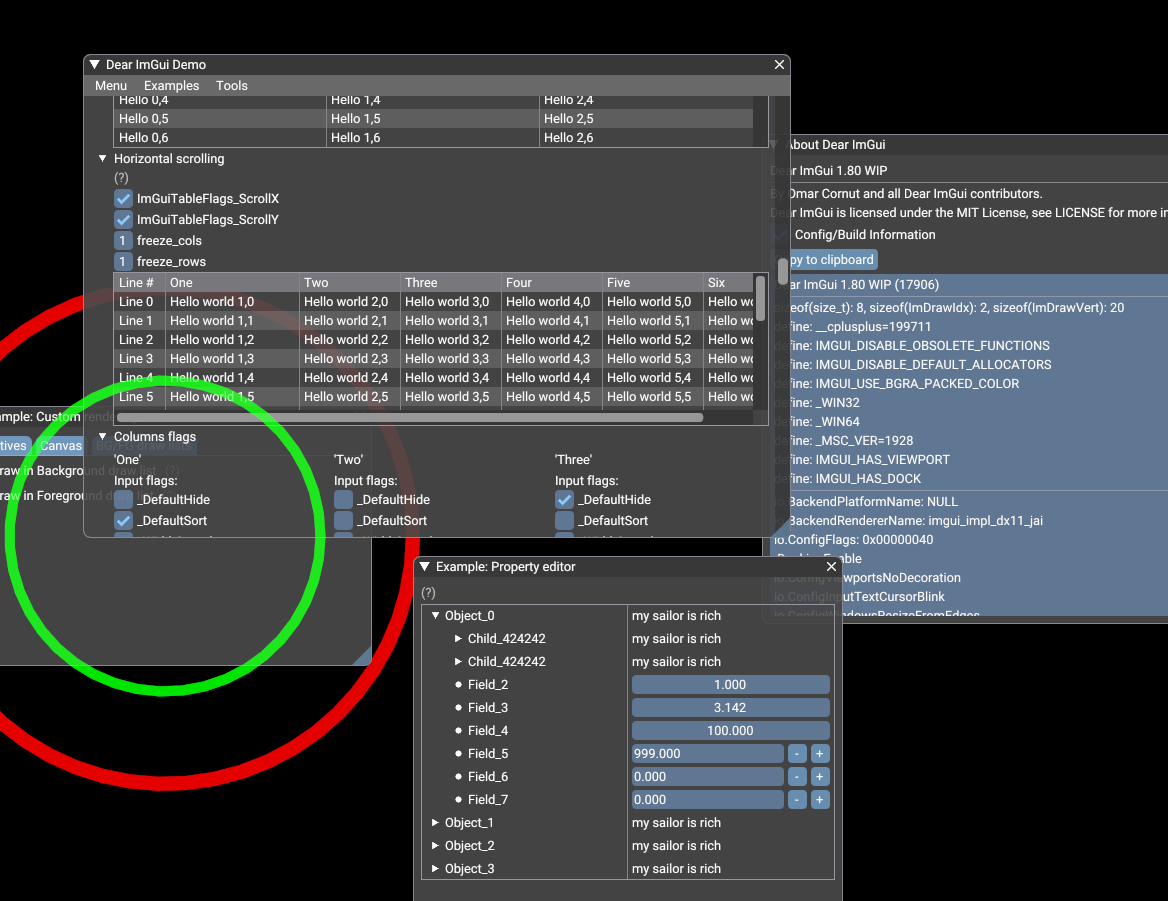Viewport: 1168px width, 901px height.
Task: Enable _DefaultHide for column 'Two'
Action: [x=343, y=500]
